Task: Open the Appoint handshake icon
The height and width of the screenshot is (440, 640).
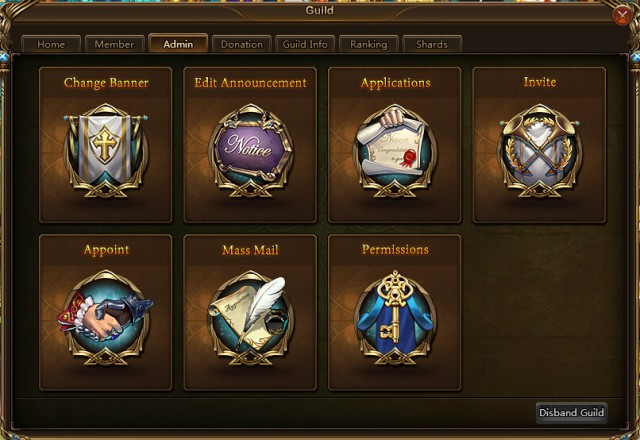Action: pyautogui.click(x=105, y=318)
